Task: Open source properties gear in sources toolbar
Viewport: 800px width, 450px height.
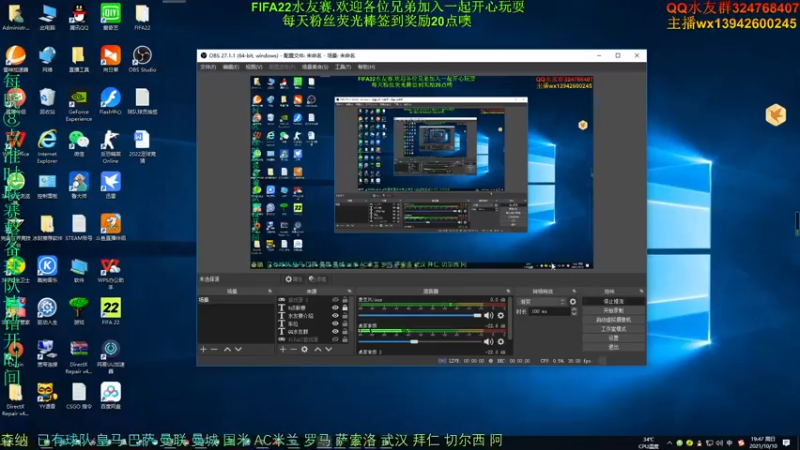Action: coord(305,349)
